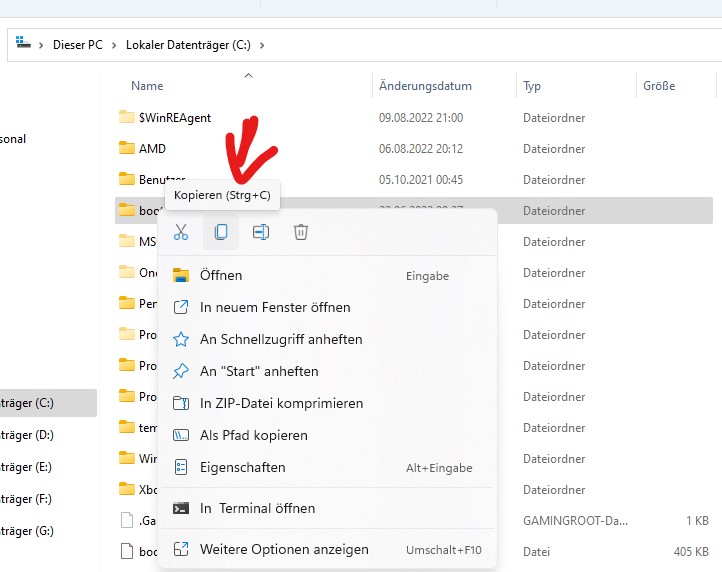Click the Delete trash can icon
The width and height of the screenshot is (722, 572).
pos(301,232)
